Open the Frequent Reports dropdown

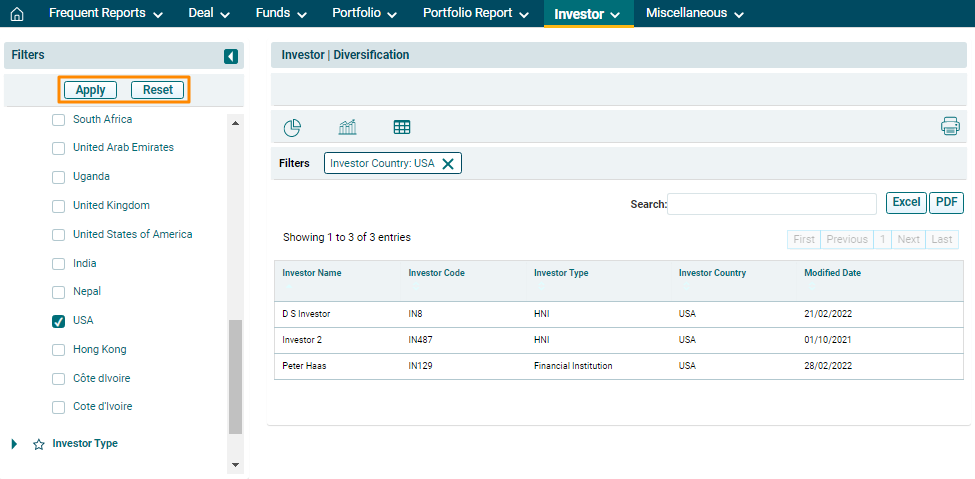pos(105,14)
